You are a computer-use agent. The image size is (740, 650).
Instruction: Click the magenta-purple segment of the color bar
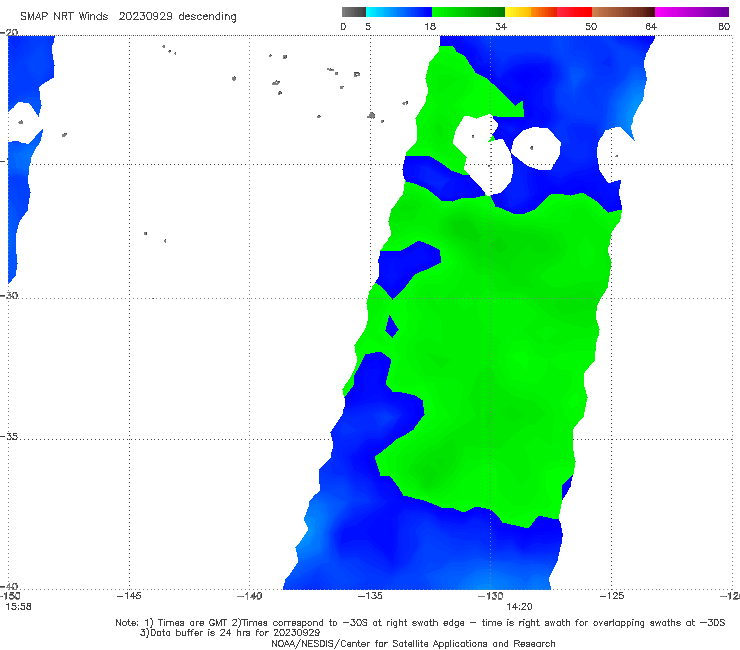(x=692, y=12)
